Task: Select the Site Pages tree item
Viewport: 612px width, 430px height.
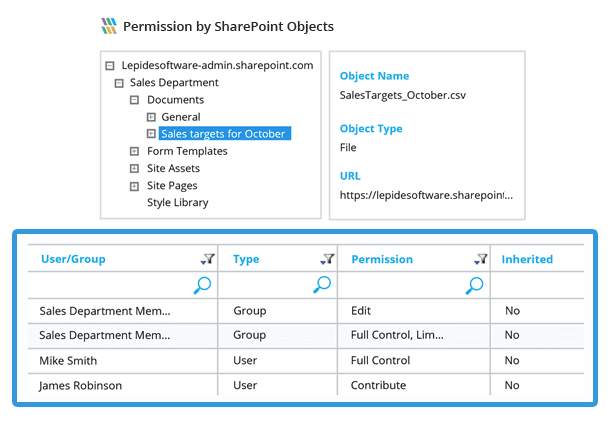Action: (x=172, y=186)
